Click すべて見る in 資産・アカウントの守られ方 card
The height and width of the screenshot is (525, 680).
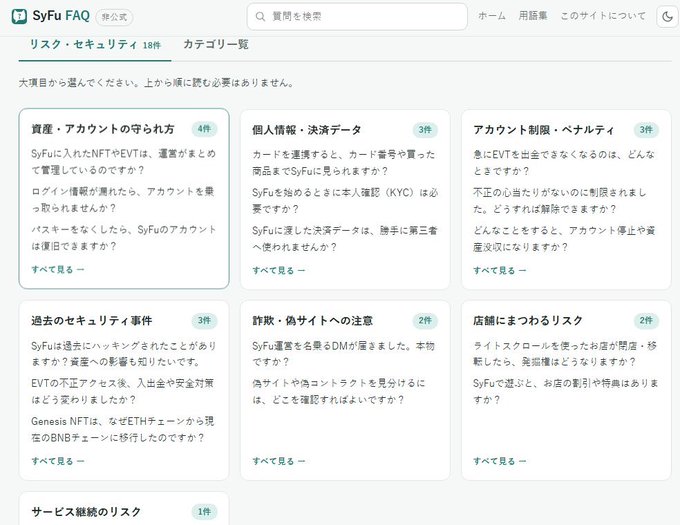tap(58, 269)
